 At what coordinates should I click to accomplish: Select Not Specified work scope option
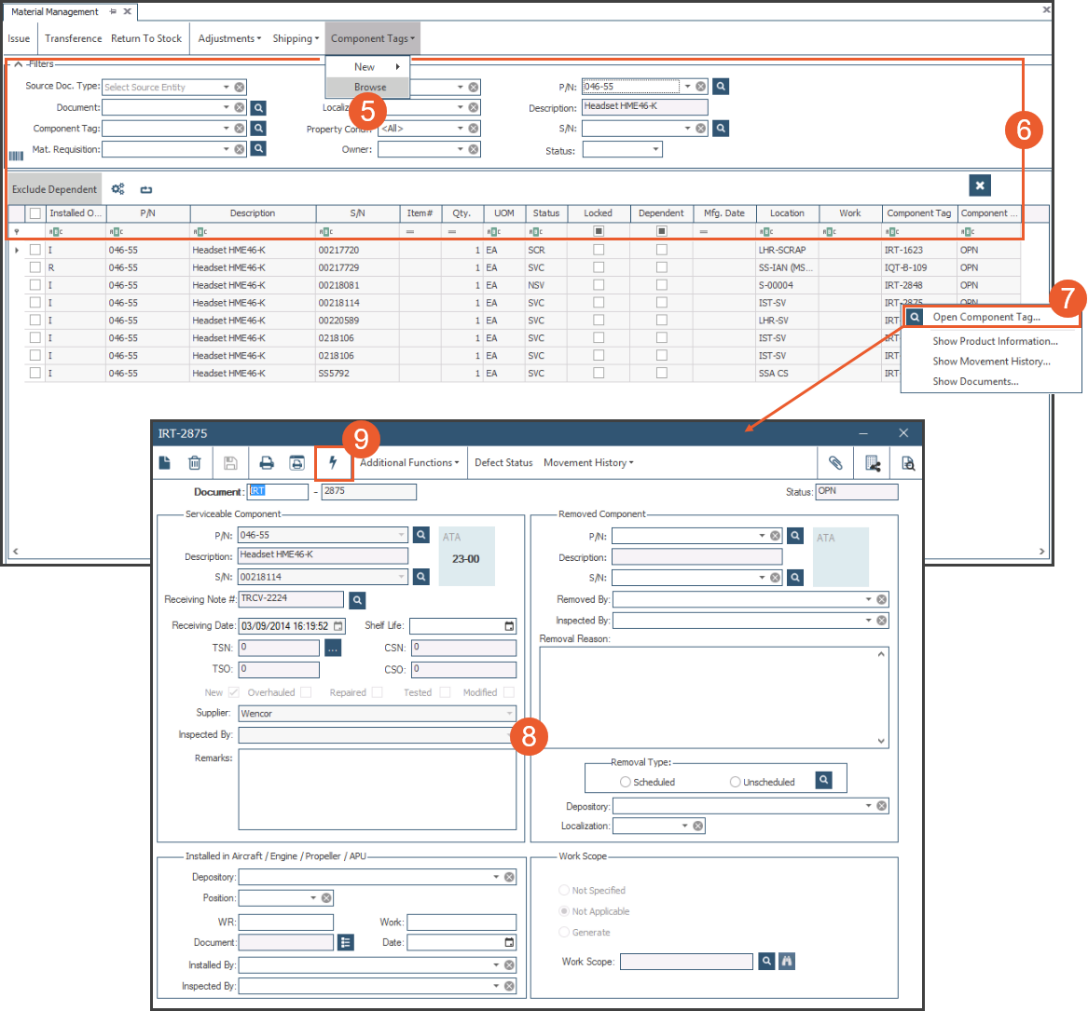tap(564, 890)
